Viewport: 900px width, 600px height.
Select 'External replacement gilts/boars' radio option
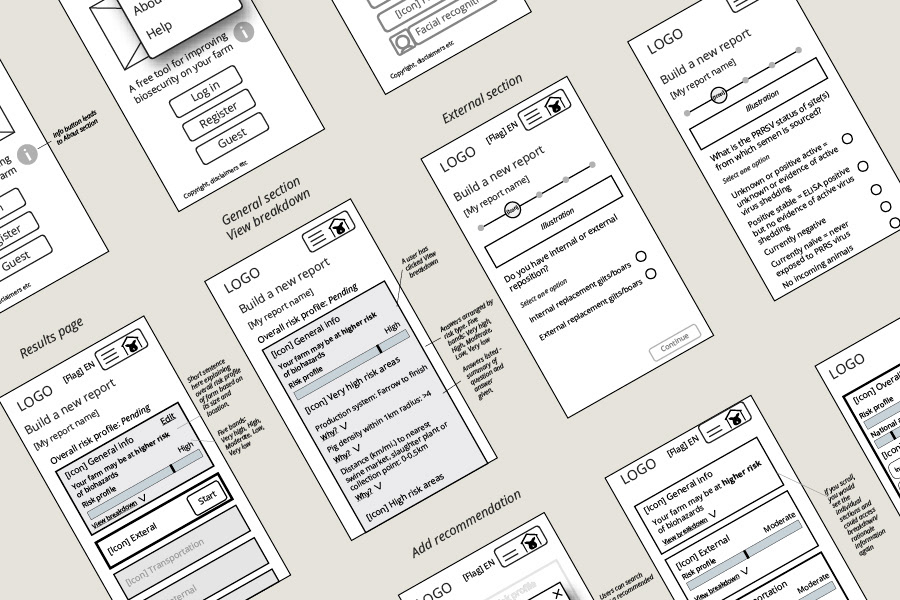650,274
